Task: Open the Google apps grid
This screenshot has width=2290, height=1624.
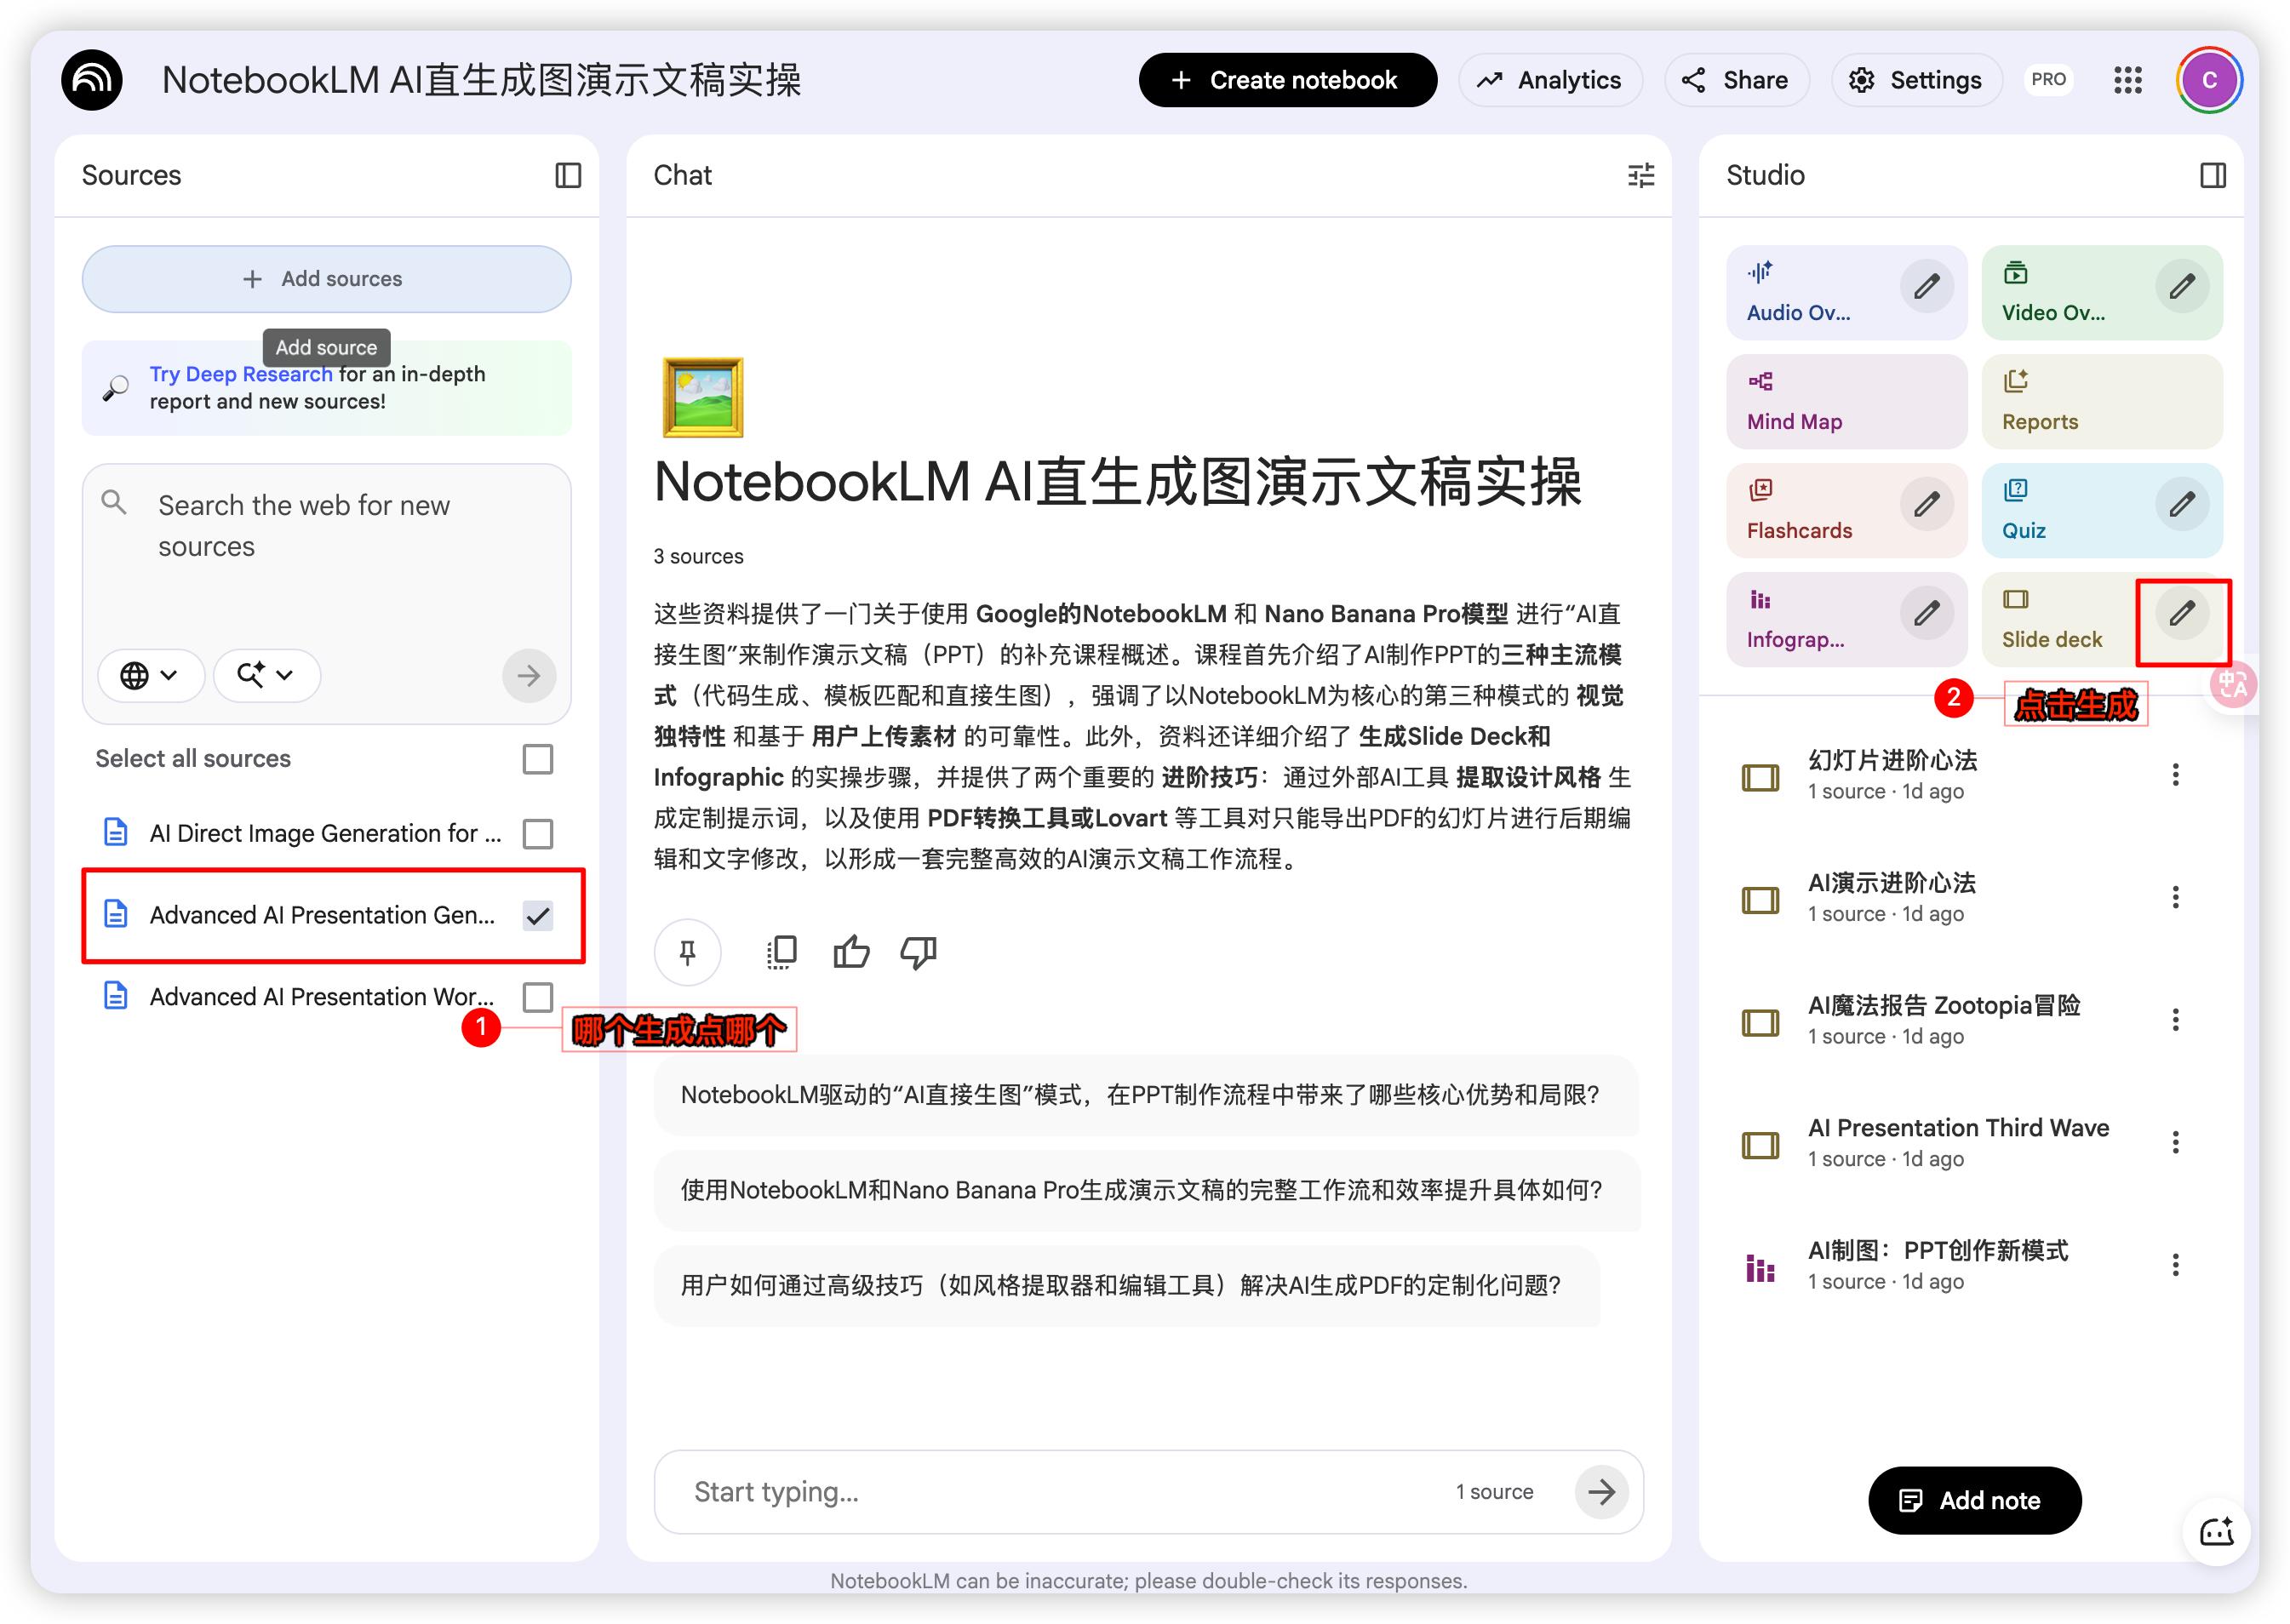Action: (2127, 80)
